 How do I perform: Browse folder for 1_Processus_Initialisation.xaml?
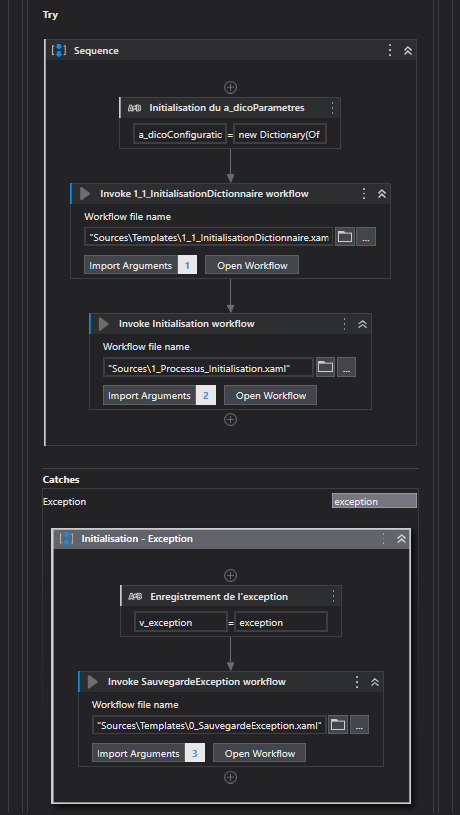325,367
